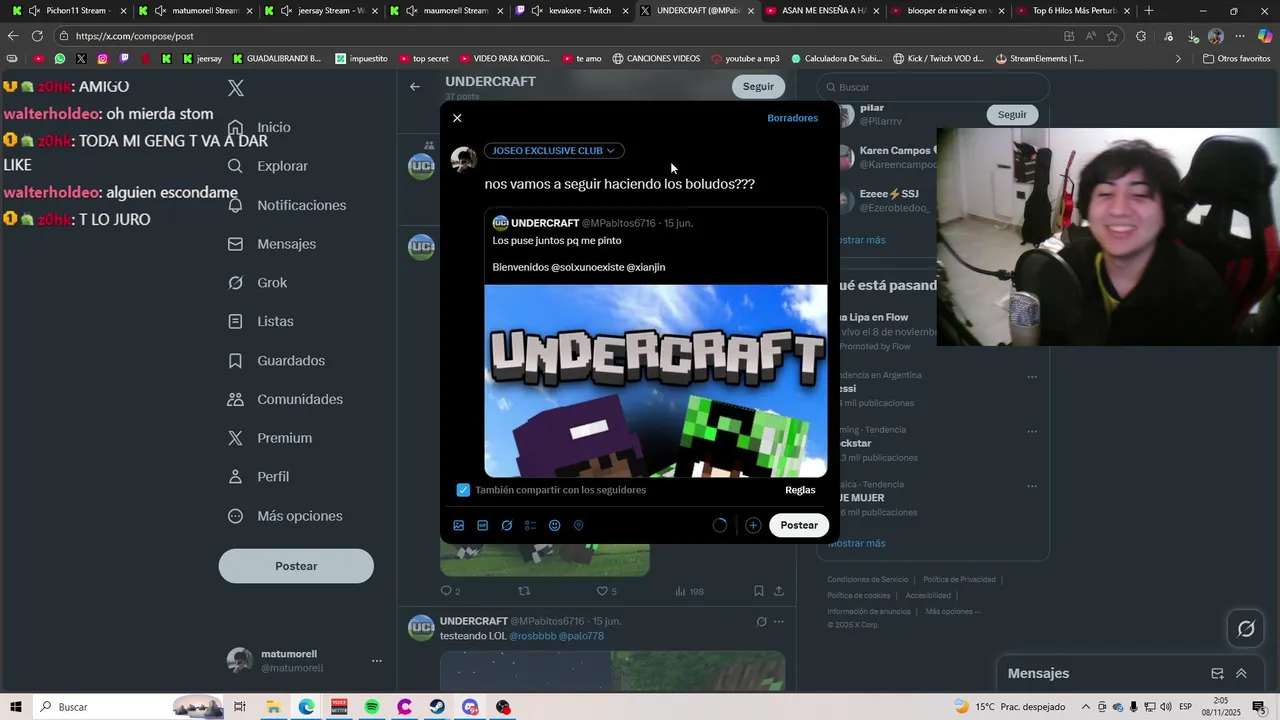Switch to the Pichon11 Stream tab
The image size is (1280, 720).
coord(70,11)
